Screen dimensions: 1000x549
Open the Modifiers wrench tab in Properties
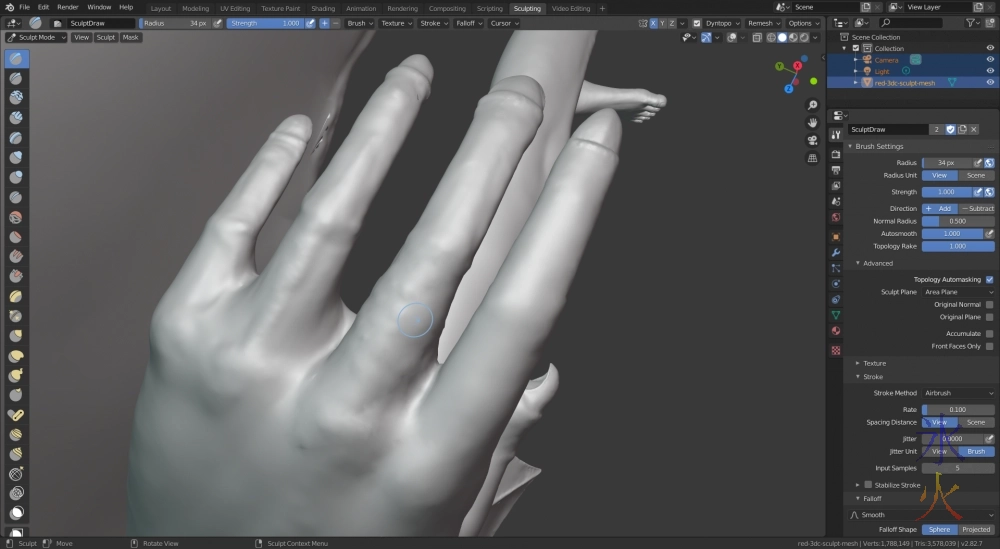[836, 252]
